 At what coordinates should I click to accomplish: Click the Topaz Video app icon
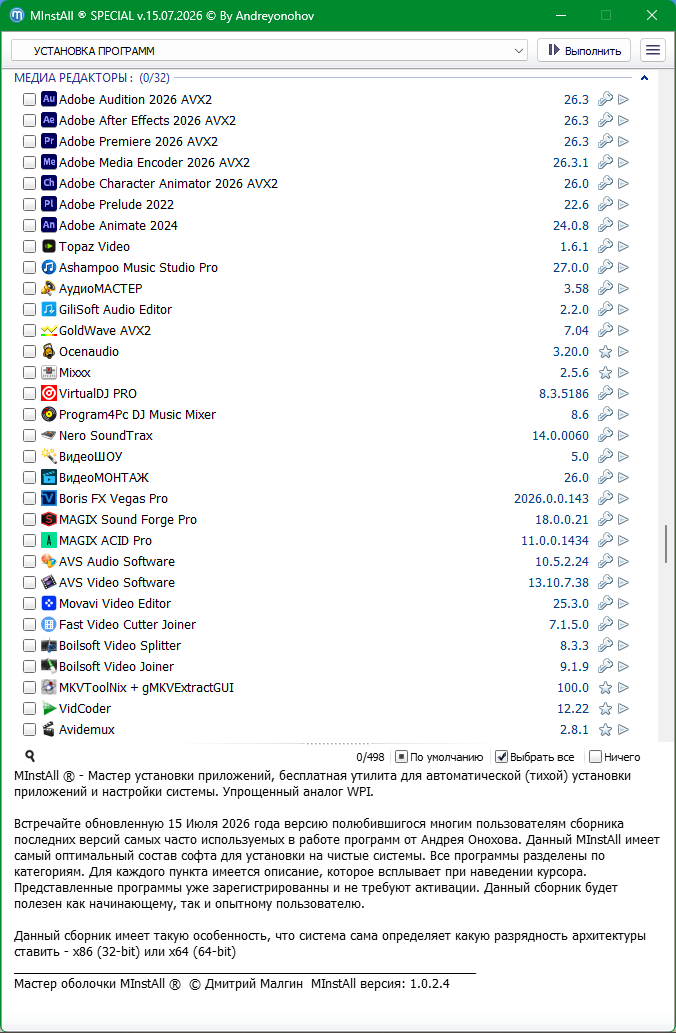(49, 246)
